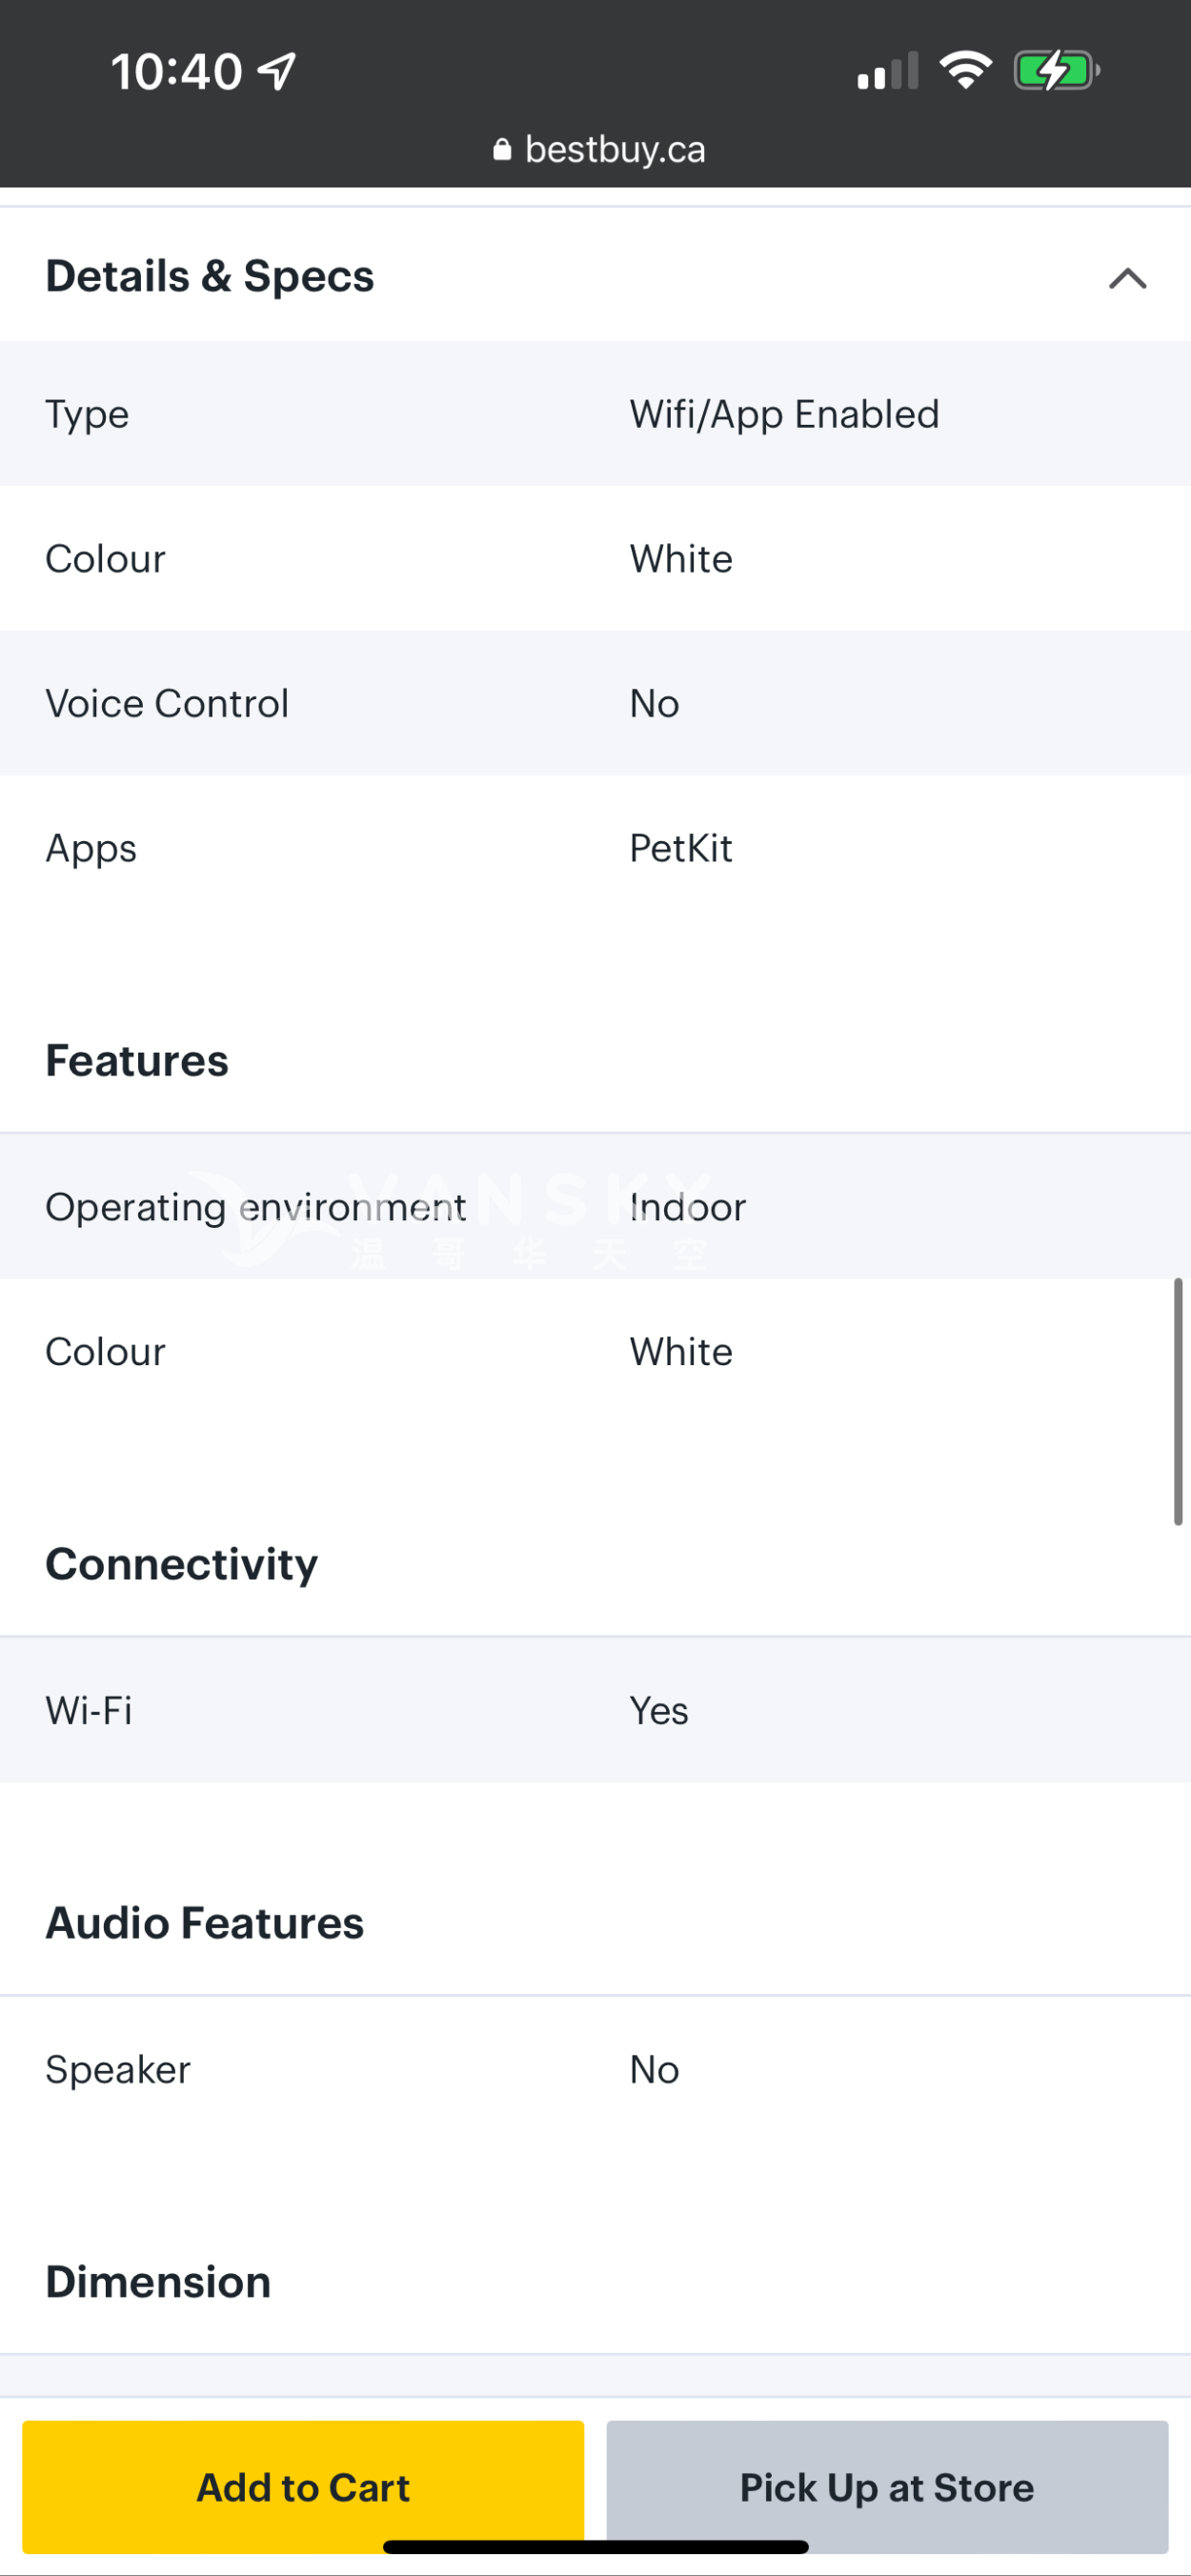This screenshot has width=1191, height=2576.
Task: Tap the 10:40 clock in status bar
Action: [177, 72]
